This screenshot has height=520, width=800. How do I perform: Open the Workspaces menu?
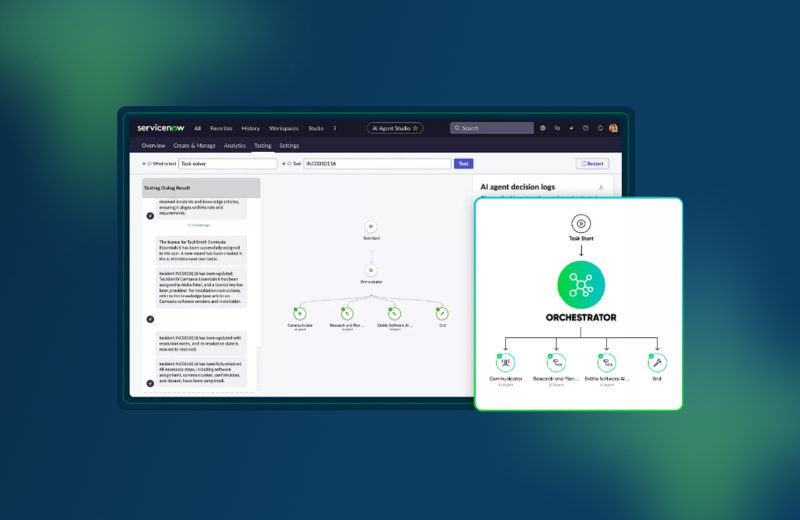pyautogui.click(x=284, y=128)
